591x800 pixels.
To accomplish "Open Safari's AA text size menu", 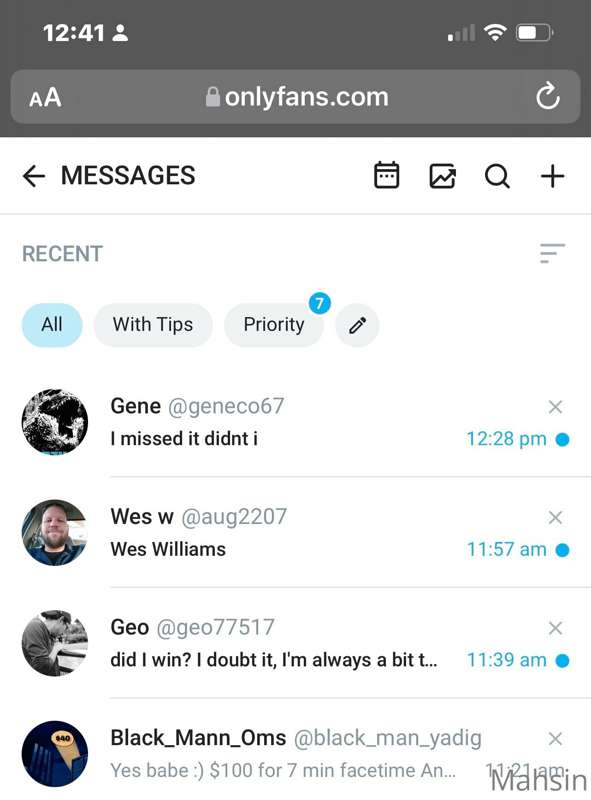I will pos(45,97).
